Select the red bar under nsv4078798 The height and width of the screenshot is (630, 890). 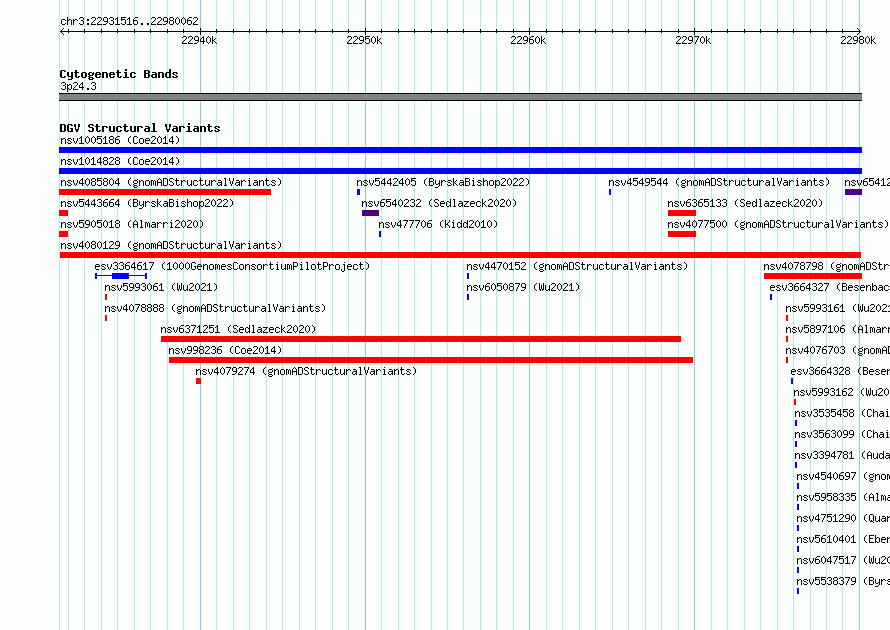[x=813, y=276]
